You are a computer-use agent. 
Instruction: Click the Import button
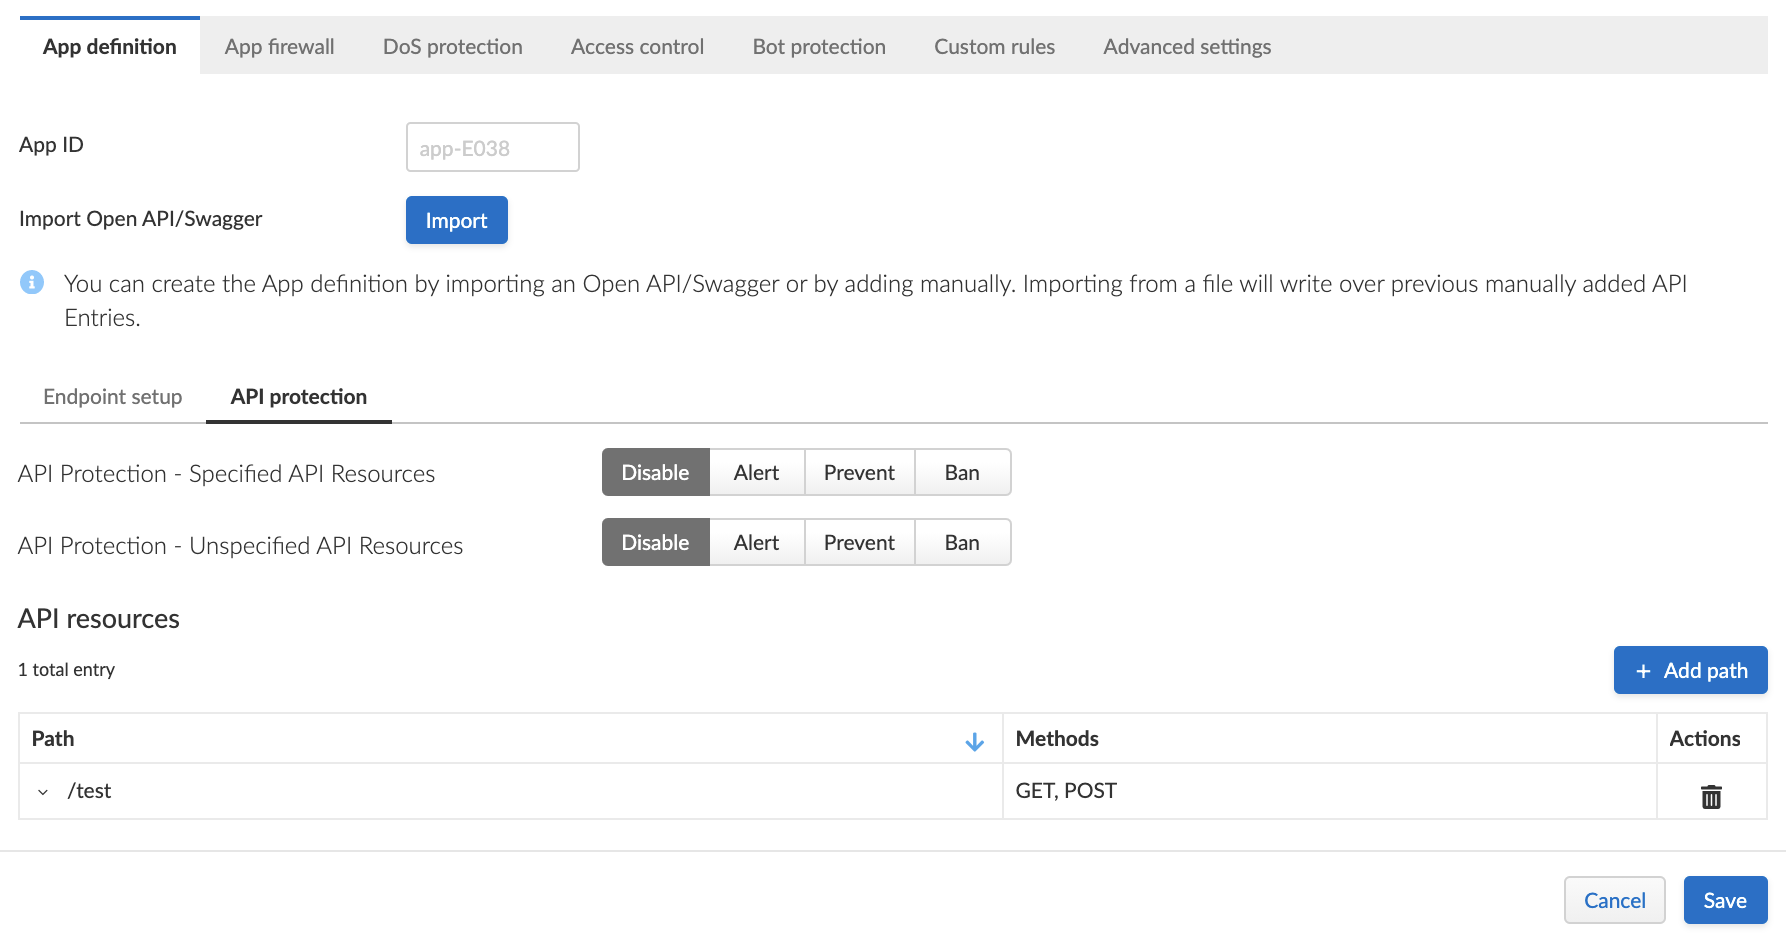457,220
